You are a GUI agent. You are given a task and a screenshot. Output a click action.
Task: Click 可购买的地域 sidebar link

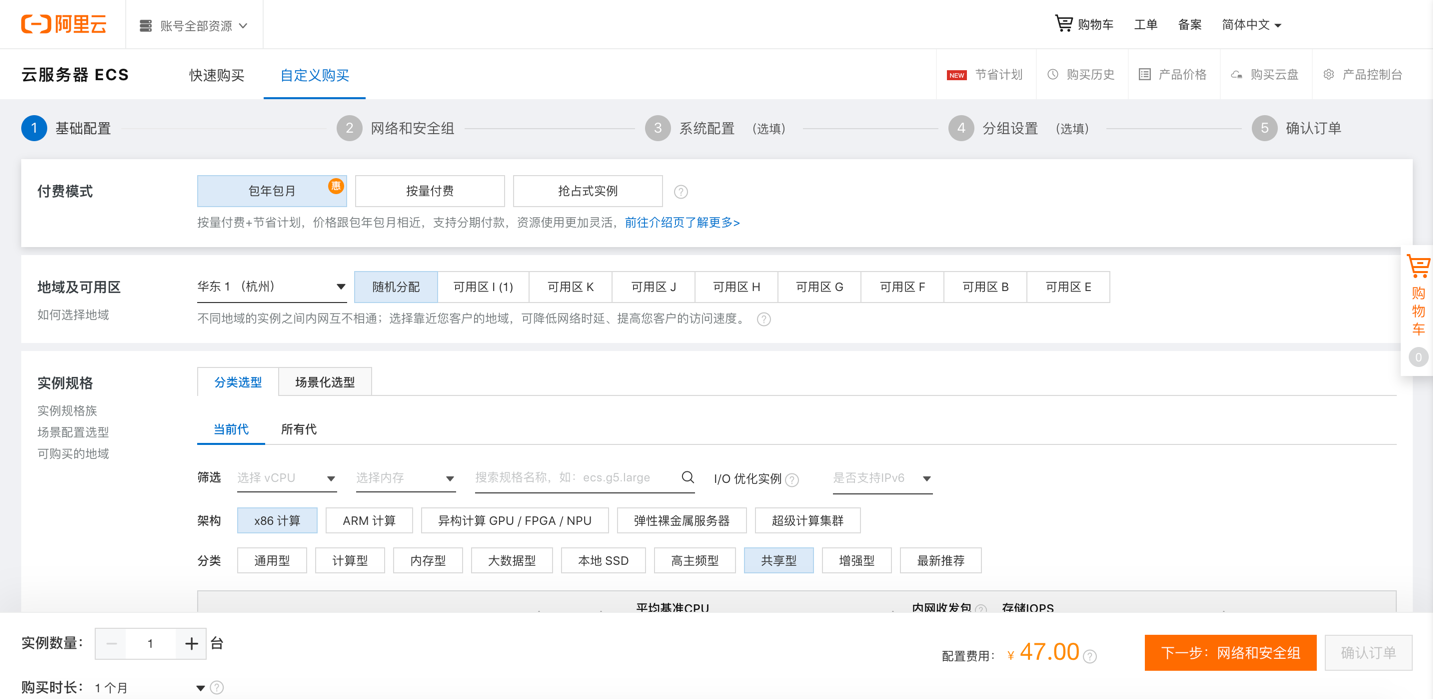point(73,454)
